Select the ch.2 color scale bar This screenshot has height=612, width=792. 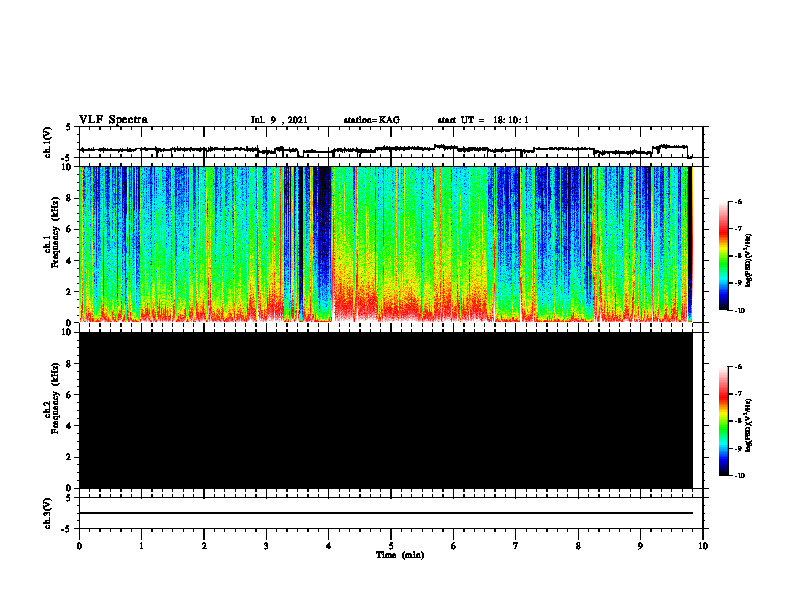724,421
